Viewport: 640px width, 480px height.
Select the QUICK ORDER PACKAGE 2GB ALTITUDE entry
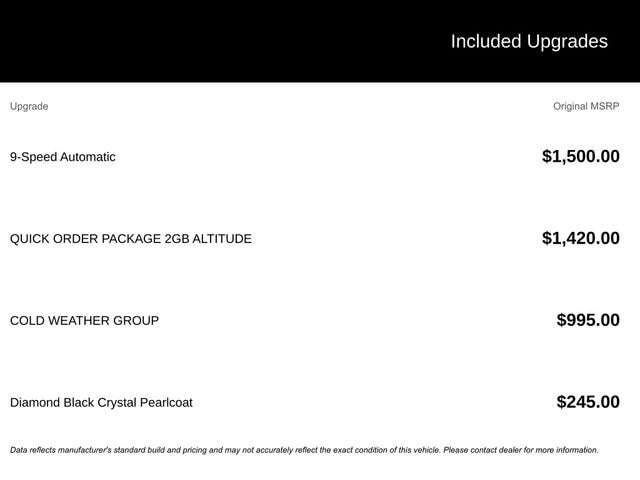point(130,239)
